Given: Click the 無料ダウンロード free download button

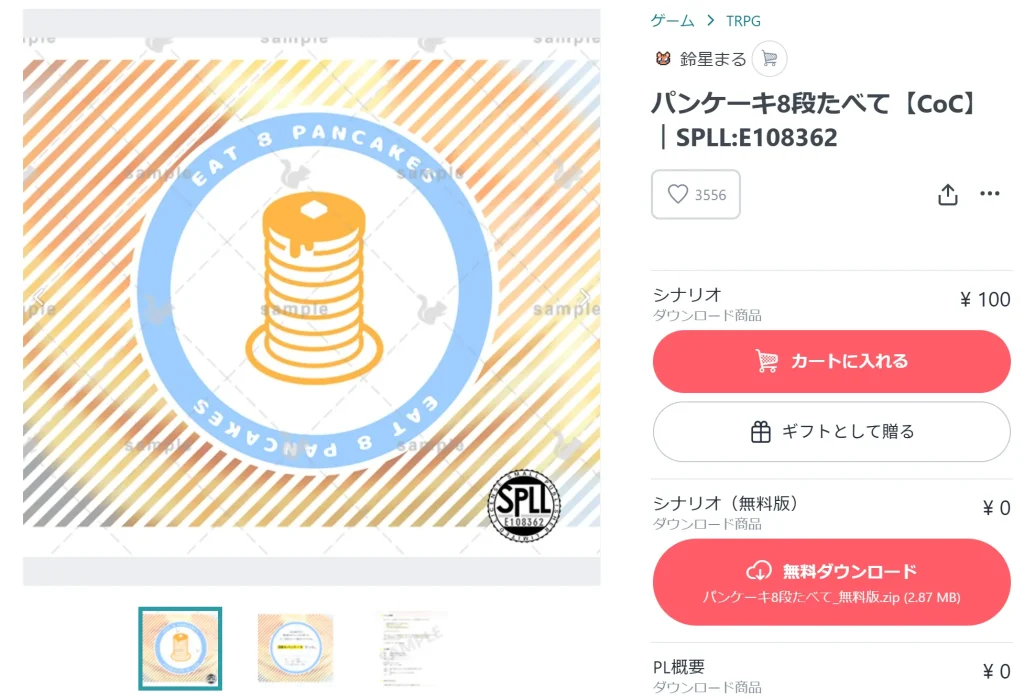Looking at the screenshot, I should 831,582.
